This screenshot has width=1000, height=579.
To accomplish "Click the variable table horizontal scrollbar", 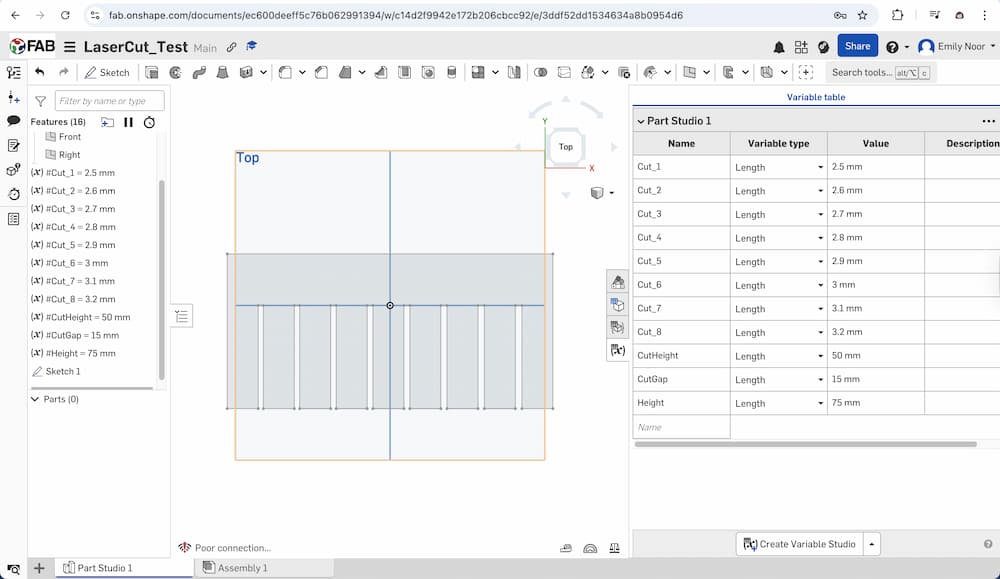I will point(805,444).
